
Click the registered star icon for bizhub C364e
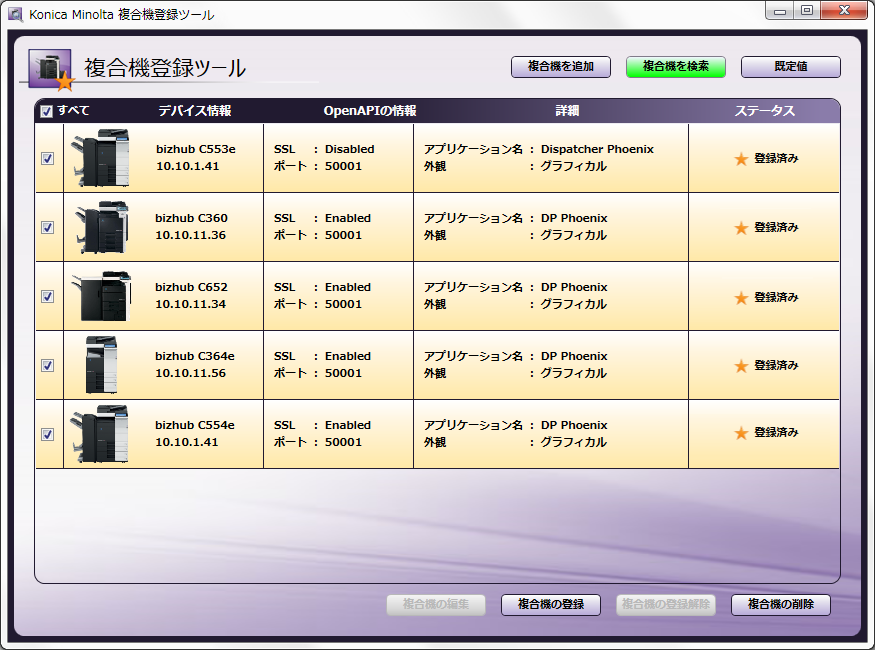pyautogui.click(x=741, y=366)
